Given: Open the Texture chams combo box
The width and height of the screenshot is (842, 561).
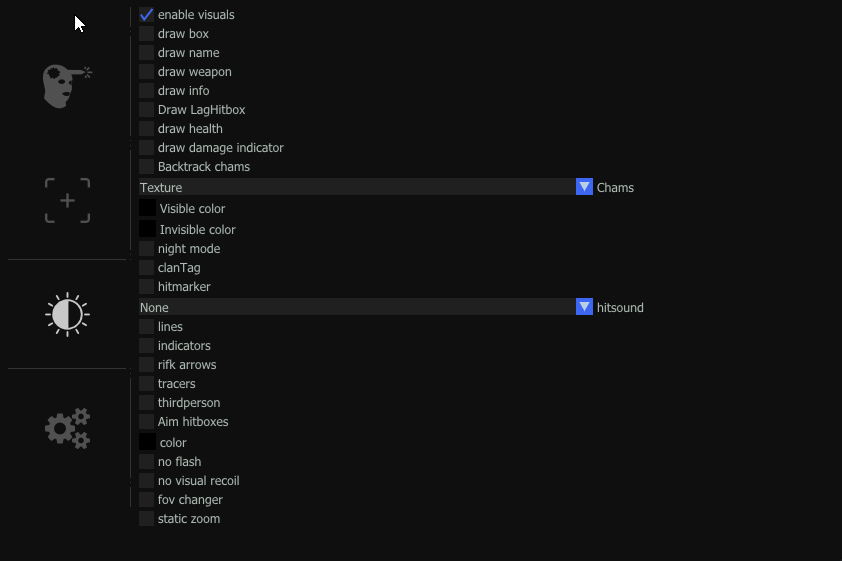Looking at the screenshot, I should coord(357,187).
